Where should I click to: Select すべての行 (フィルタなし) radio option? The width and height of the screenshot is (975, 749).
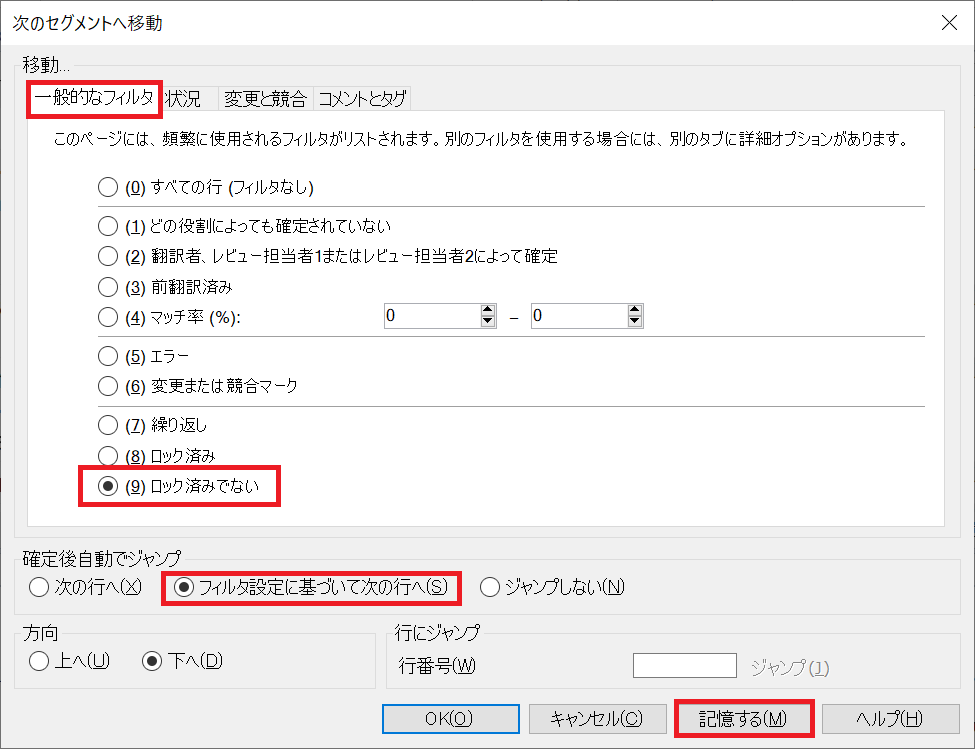pos(108,186)
